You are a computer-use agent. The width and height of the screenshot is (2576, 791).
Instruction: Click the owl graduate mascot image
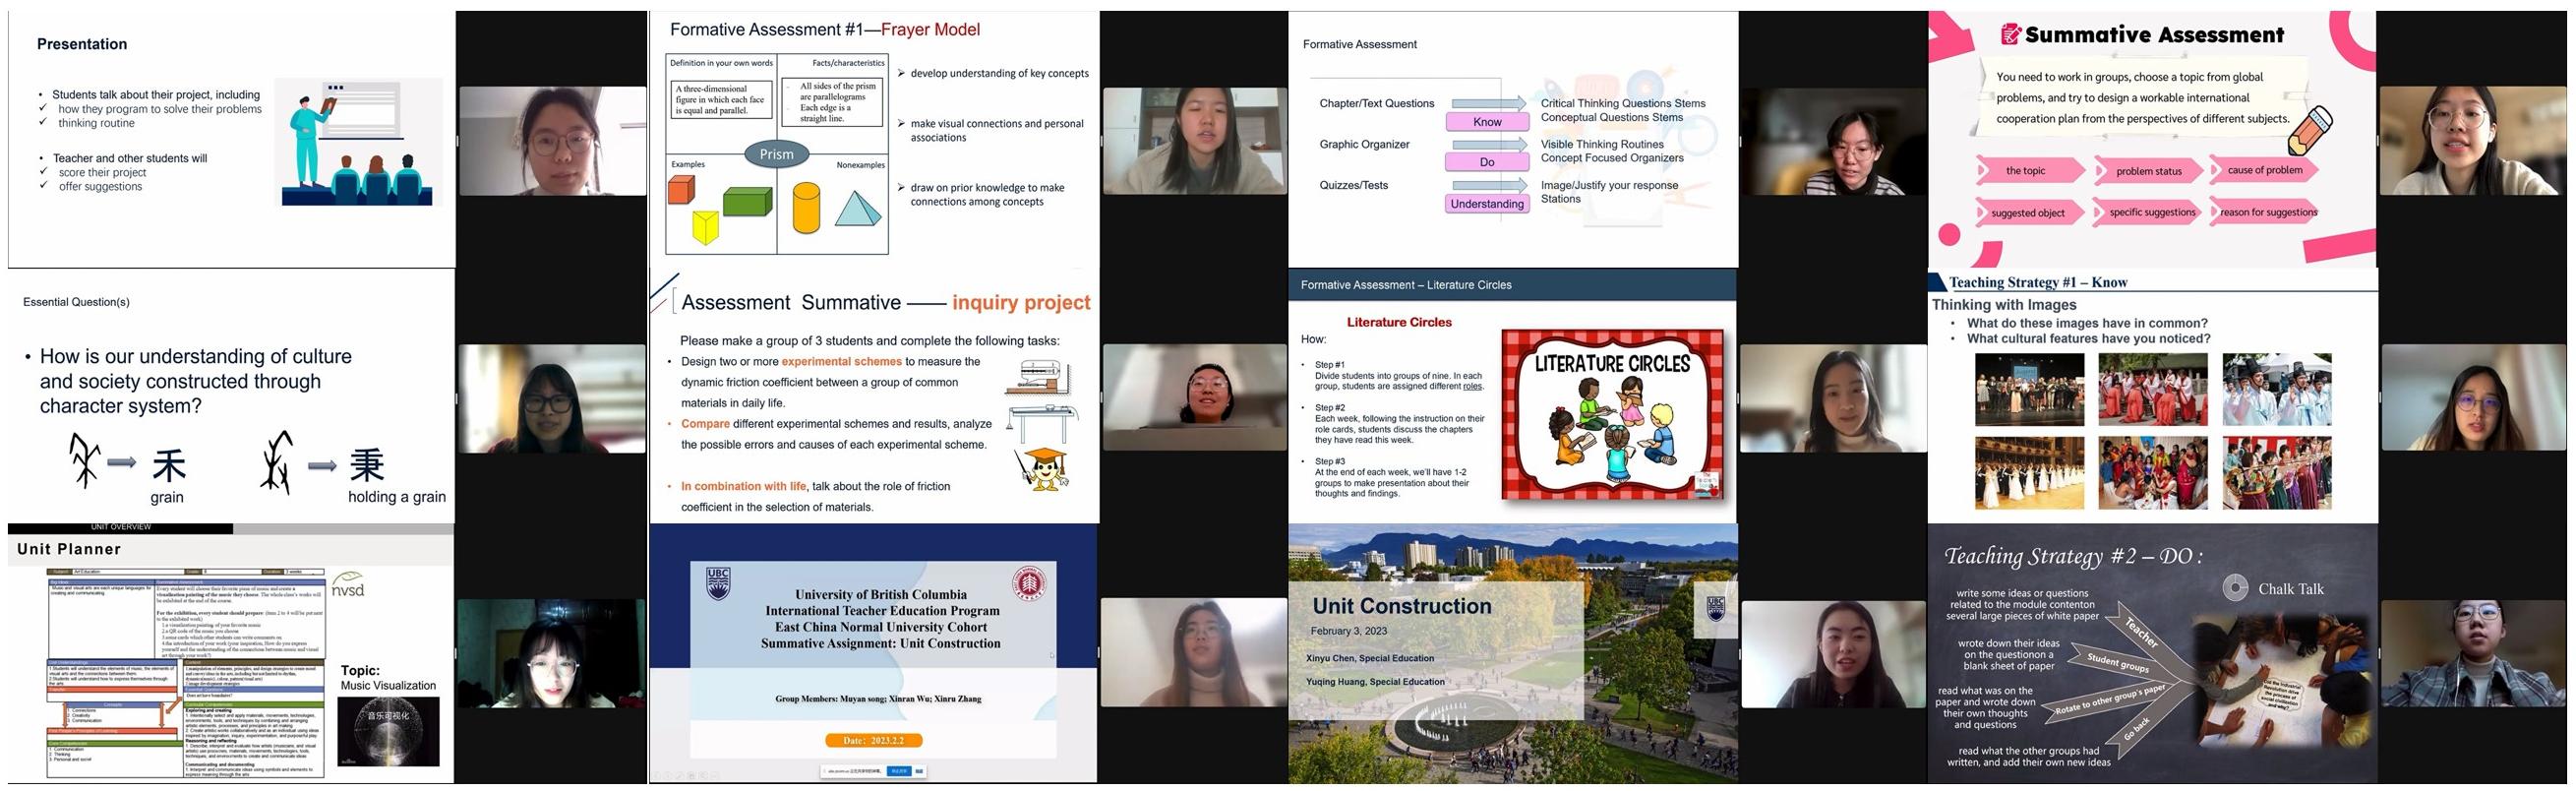(1043, 469)
